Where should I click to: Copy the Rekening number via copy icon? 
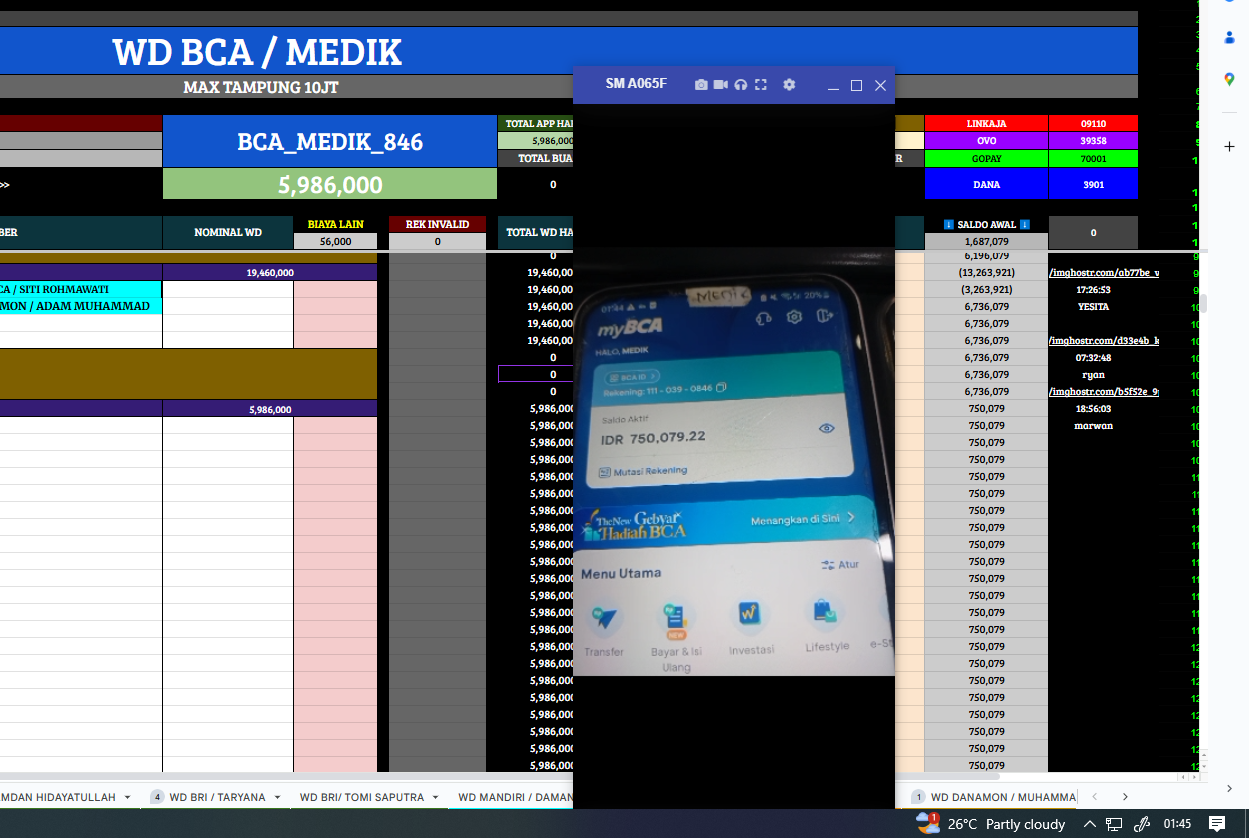click(721, 387)
